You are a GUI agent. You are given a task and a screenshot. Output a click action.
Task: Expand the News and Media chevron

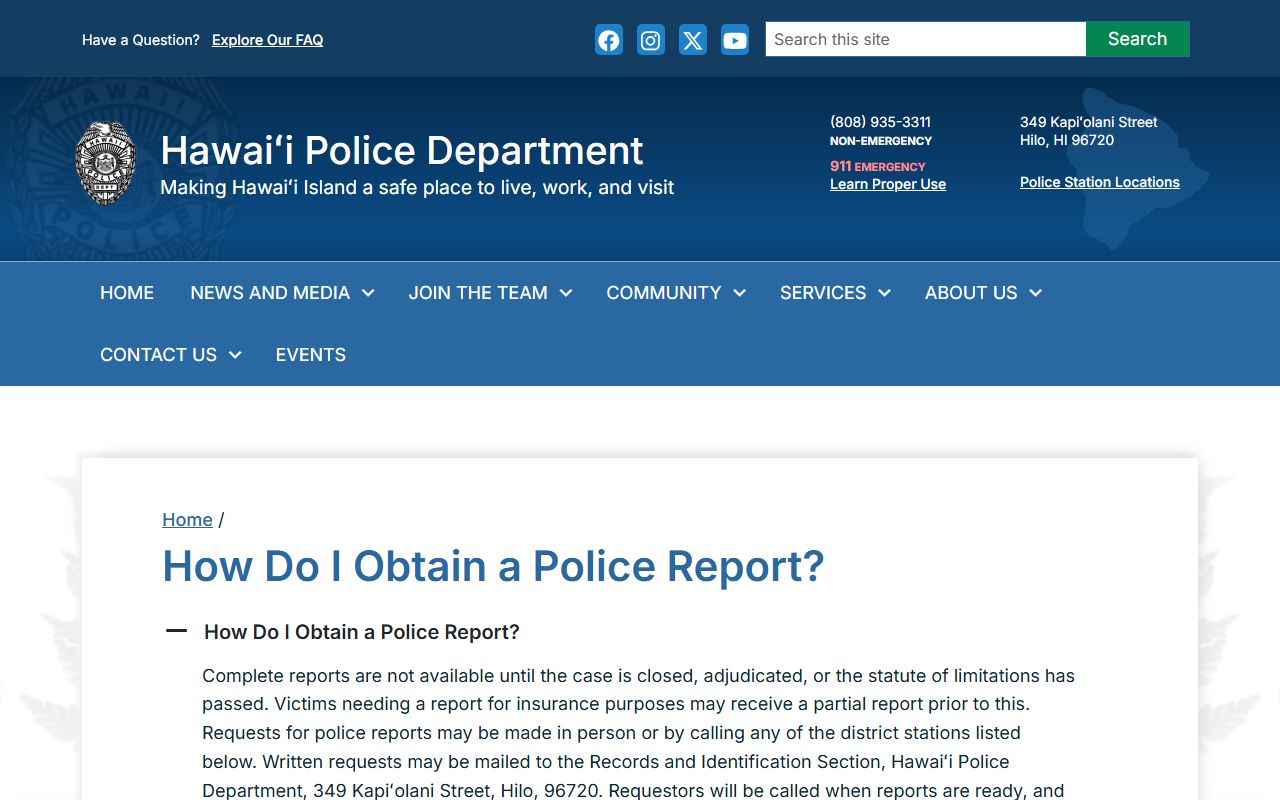368,293
